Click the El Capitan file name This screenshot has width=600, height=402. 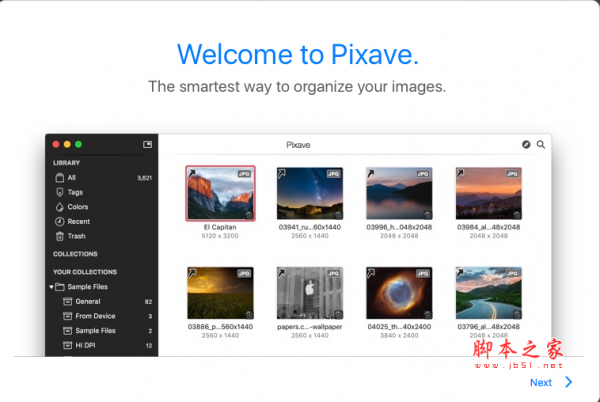(x=220, y=227)
